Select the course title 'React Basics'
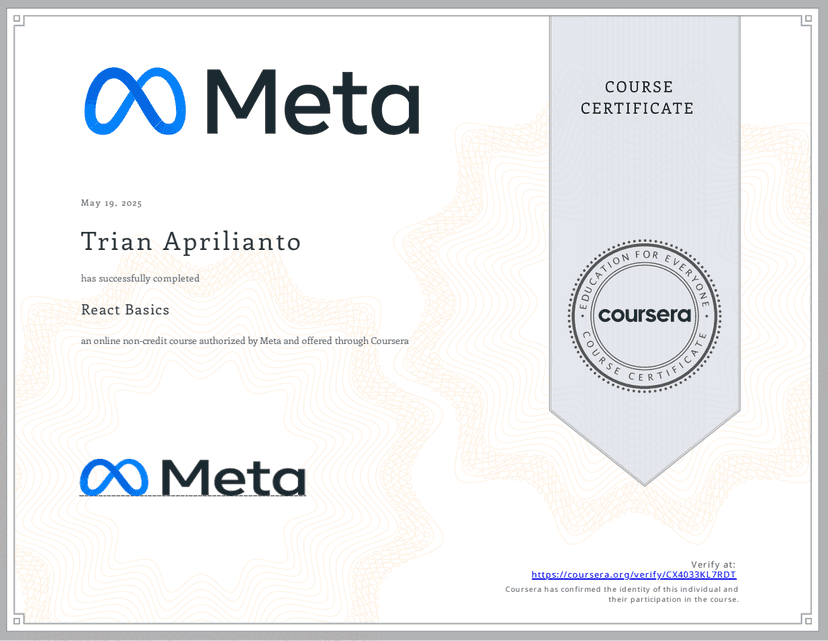The height and width of the screenshot is (641, 828). tap(125, 310)
